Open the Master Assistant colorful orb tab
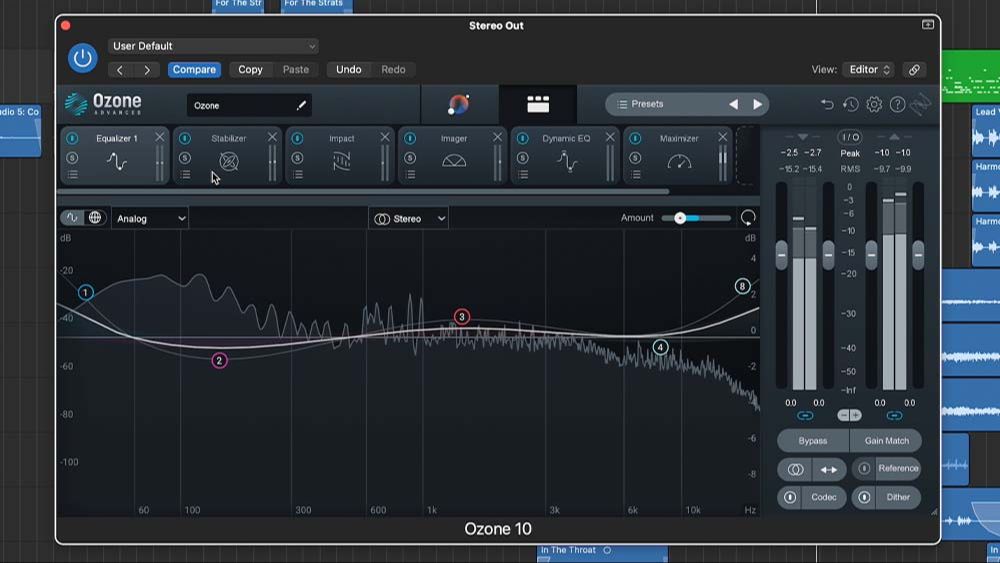The image size is (1000, 563). click(459, 104)
